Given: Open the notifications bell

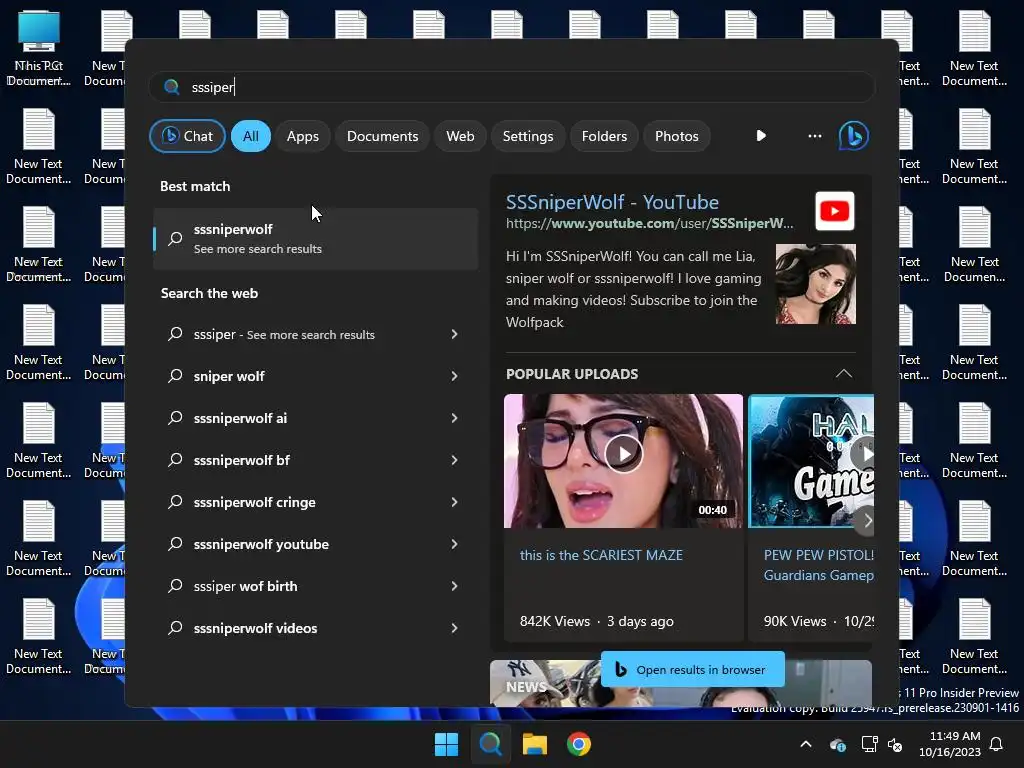Looking at the screenshot, I should (x=997, y=744).
